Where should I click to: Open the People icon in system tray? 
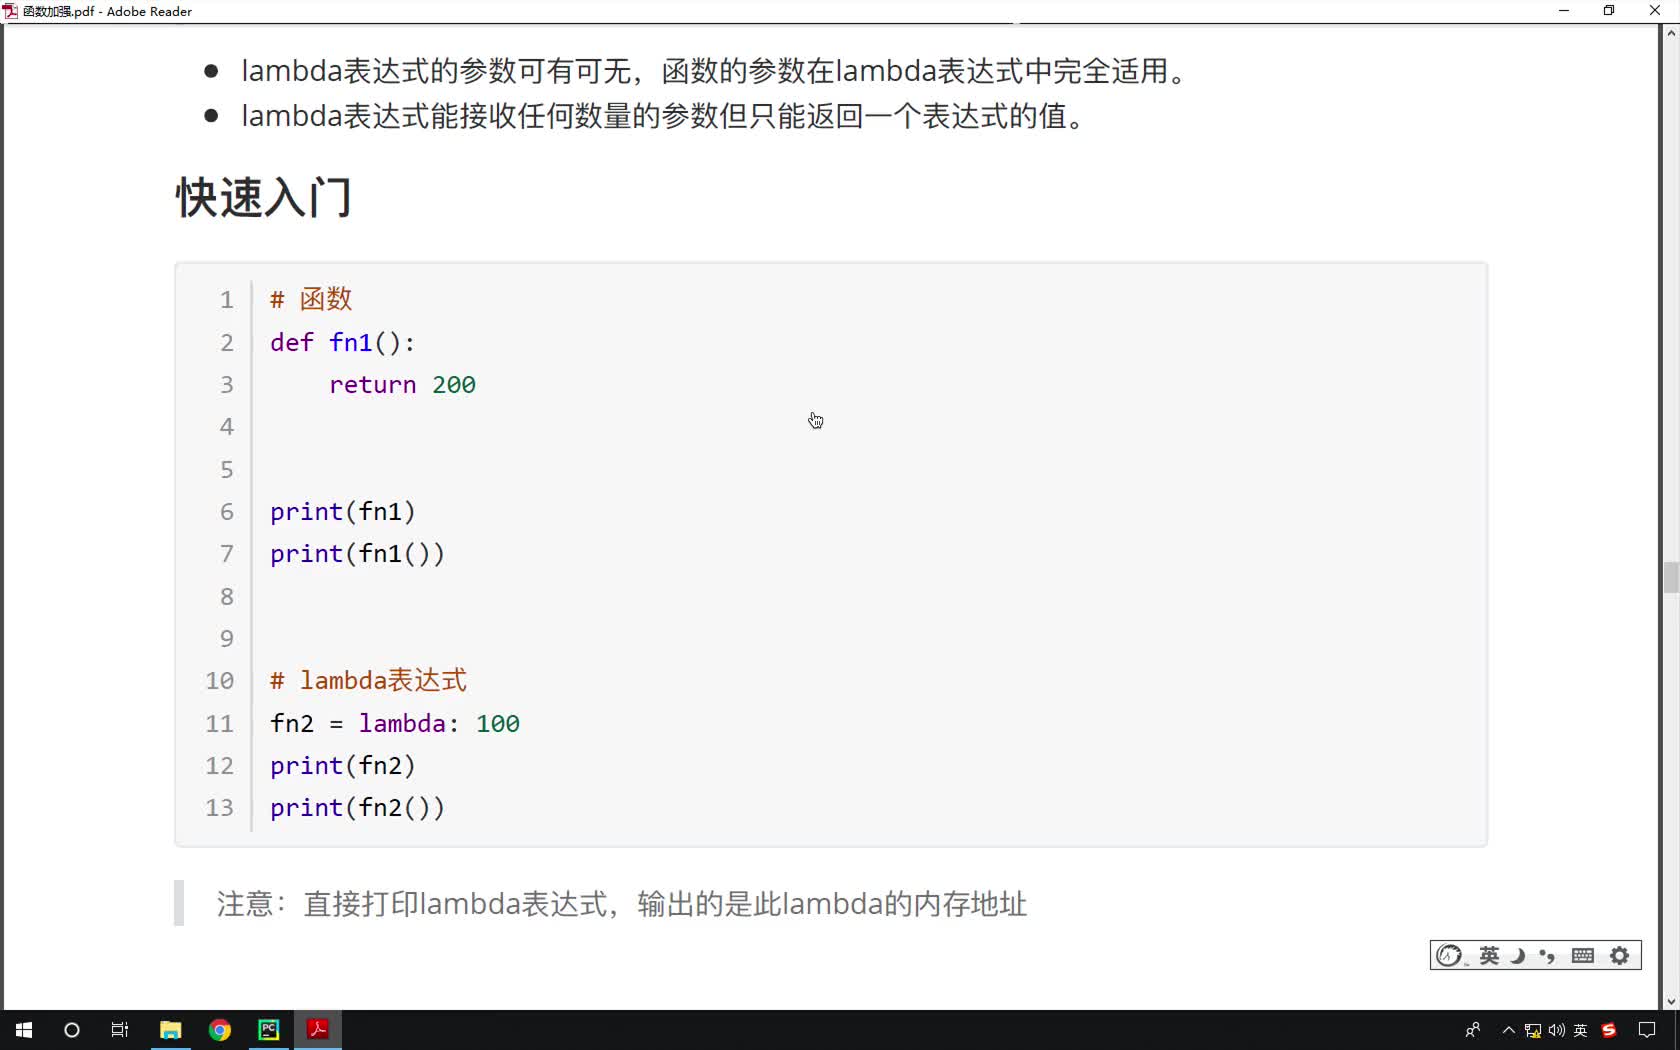click(x=1472, y=1030)
